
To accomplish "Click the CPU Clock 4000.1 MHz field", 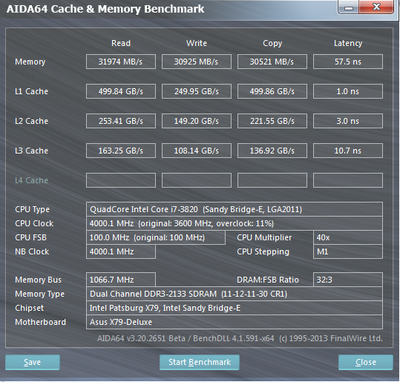I will (x=234, y=223).
